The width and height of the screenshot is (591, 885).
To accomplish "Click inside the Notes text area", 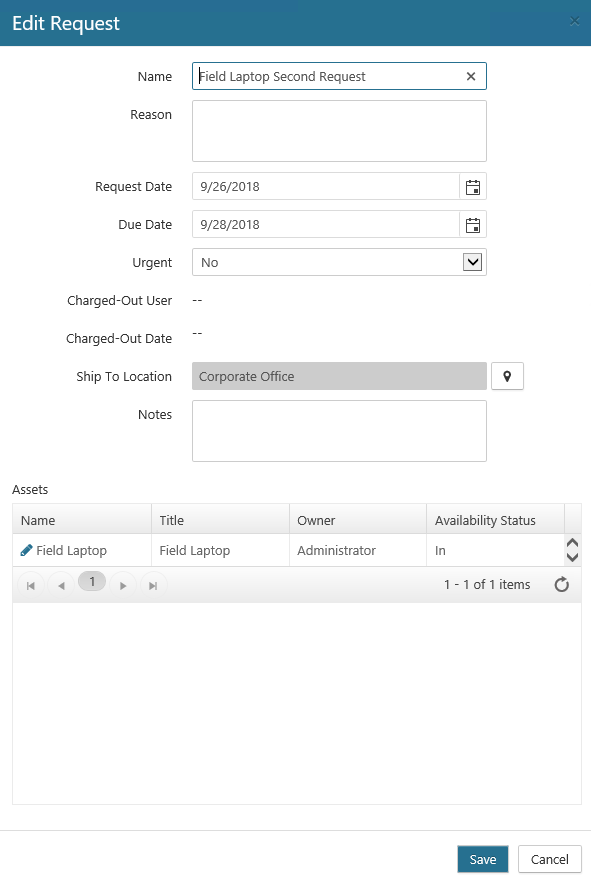I will [338, 430].
